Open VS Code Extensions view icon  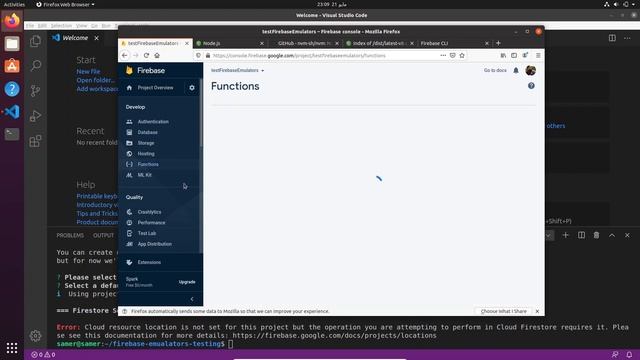(x=36, y=141)
